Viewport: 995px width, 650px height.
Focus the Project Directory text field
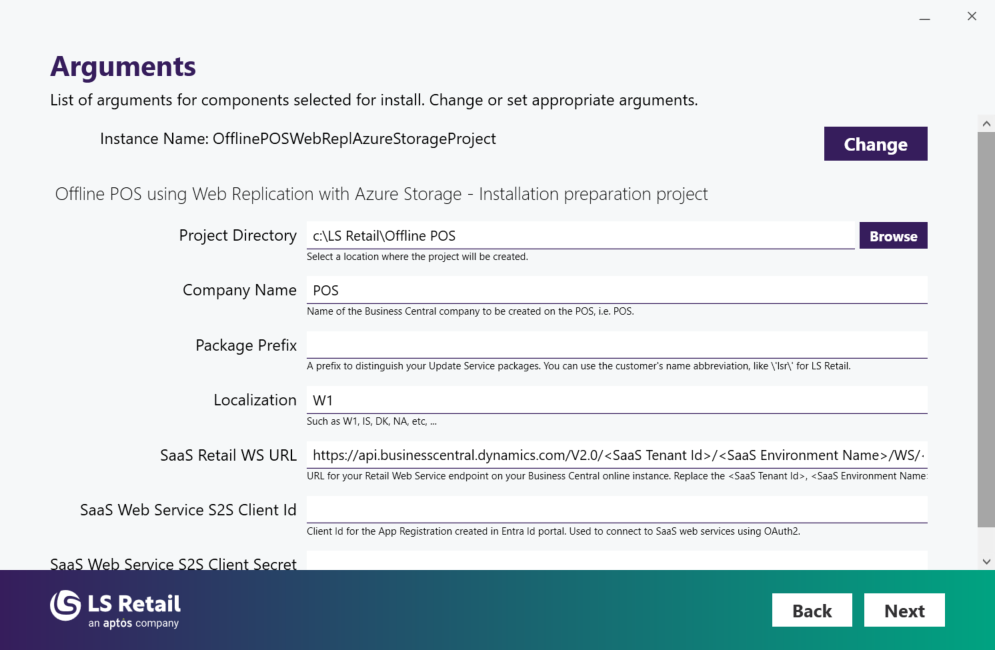point(580,236)
